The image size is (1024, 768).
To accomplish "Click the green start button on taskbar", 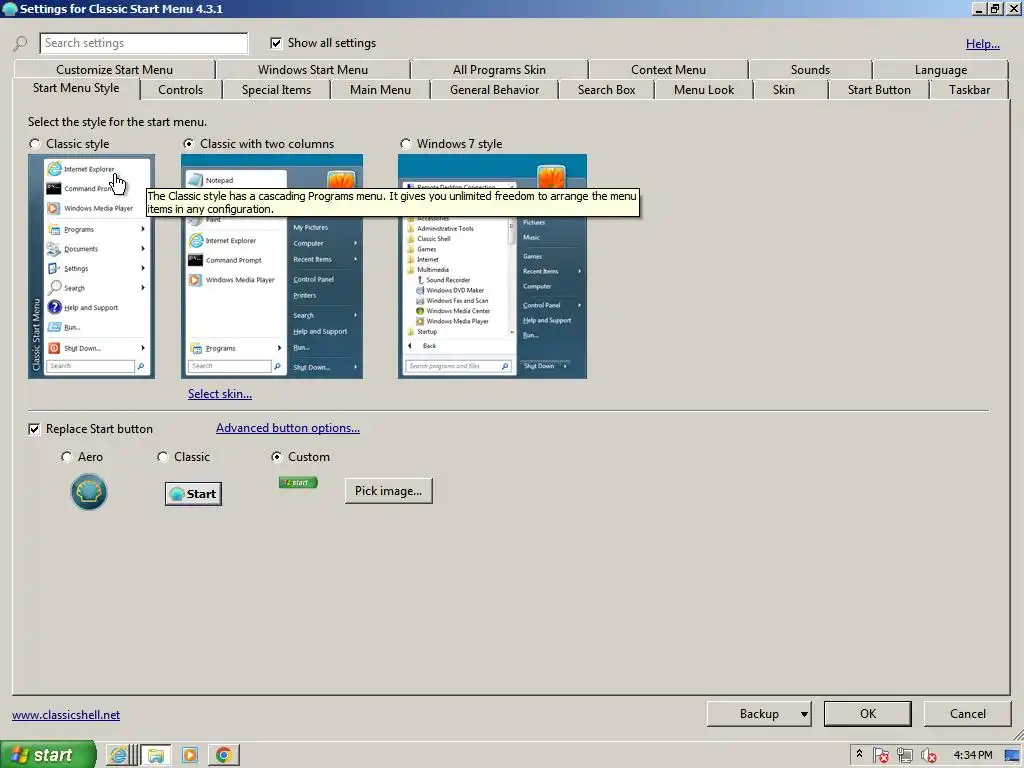I will 48,755.
